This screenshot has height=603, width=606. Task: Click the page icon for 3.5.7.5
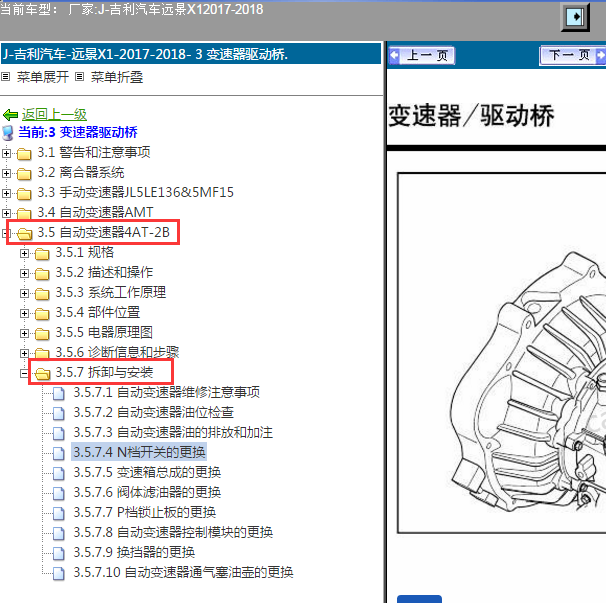tap(59, 473)
